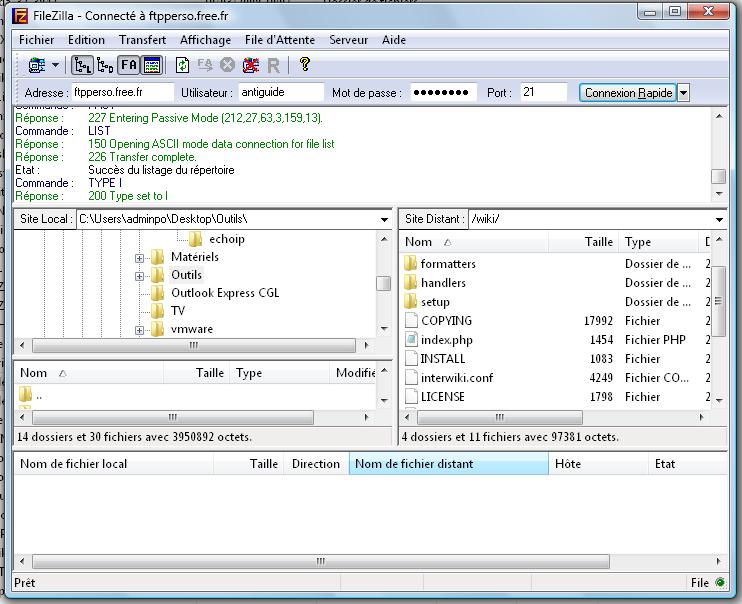The width and height of the screenshot is (742, 604).
Task: Open the Affichage menu
Action: pos(205,40)
